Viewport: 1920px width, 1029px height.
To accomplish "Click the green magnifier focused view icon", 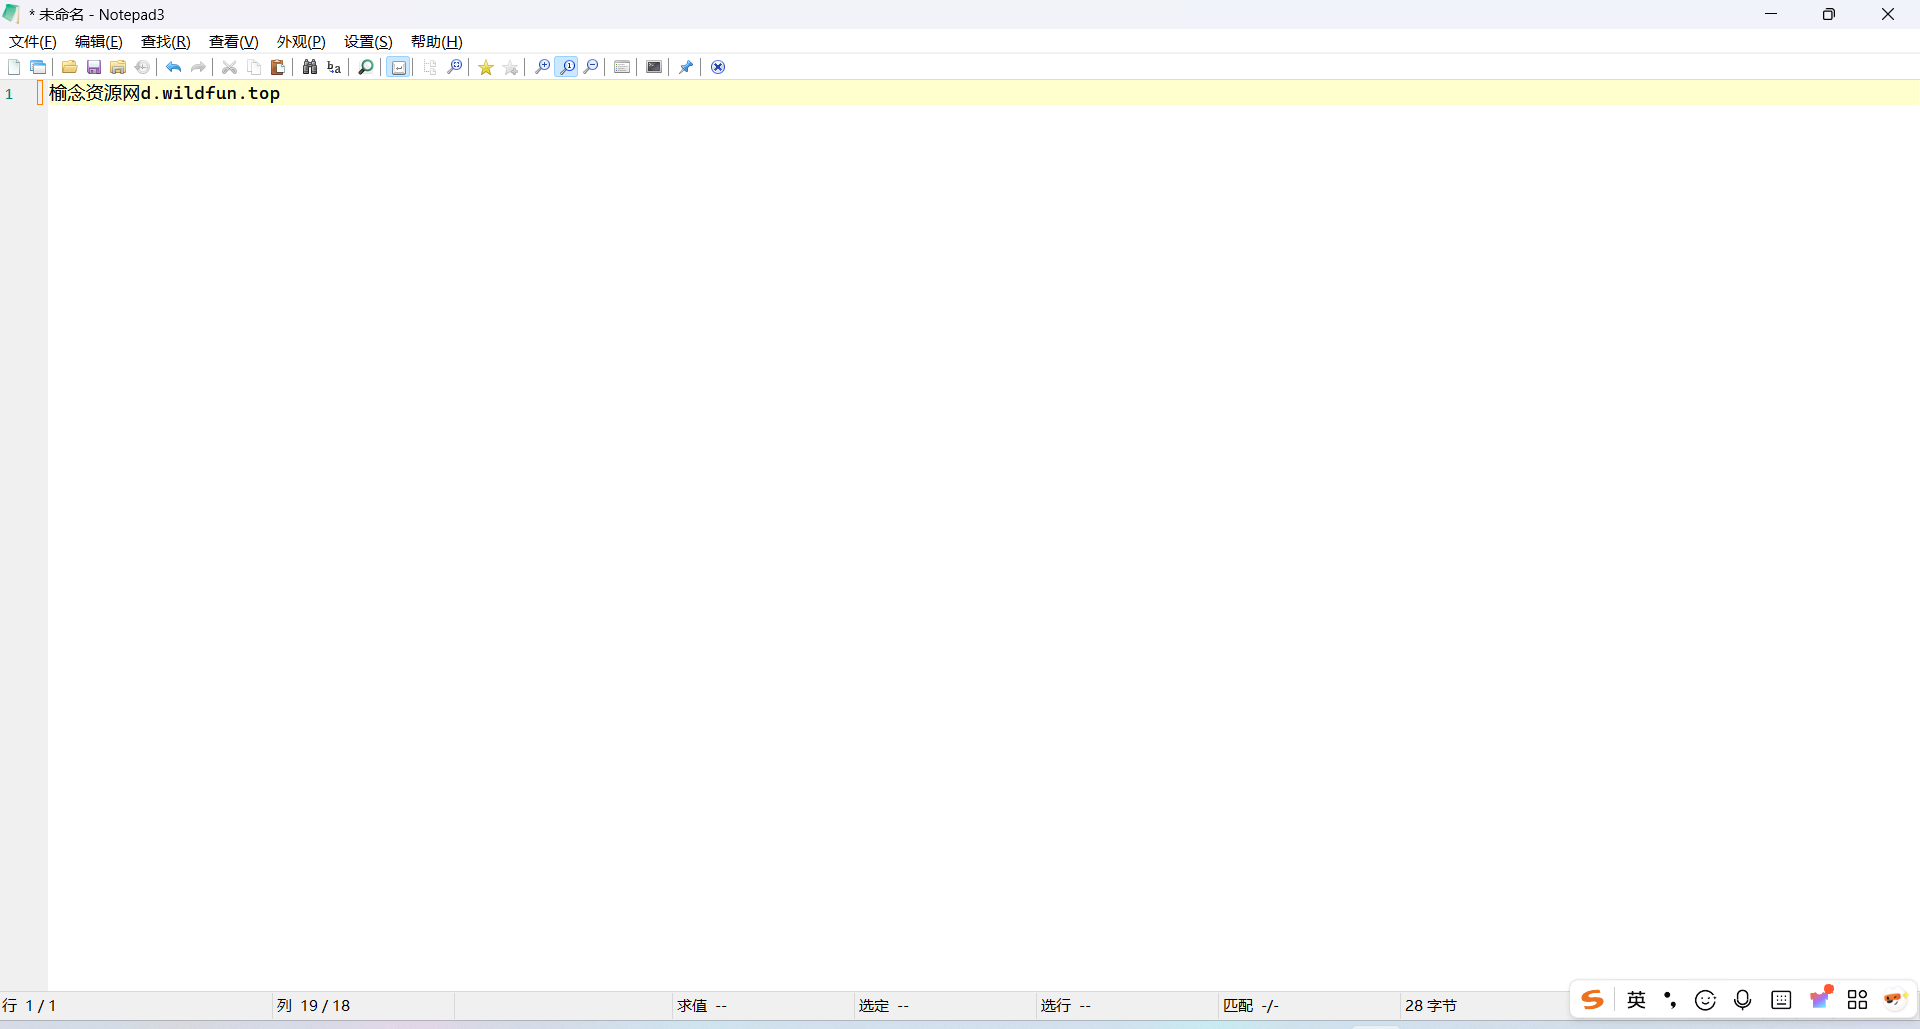I will pos(366,67).
